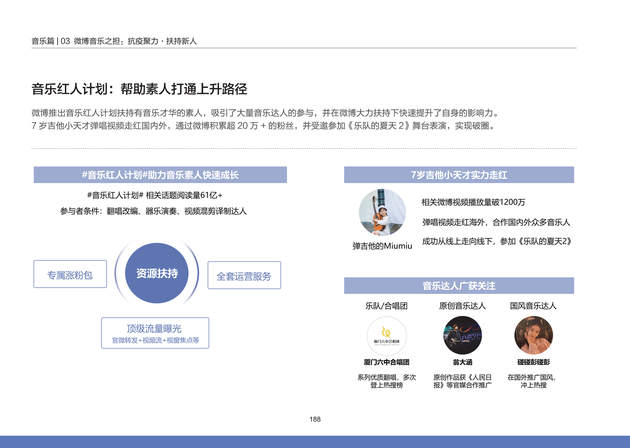Click the label 乐队/合唱团

[386, 306]
